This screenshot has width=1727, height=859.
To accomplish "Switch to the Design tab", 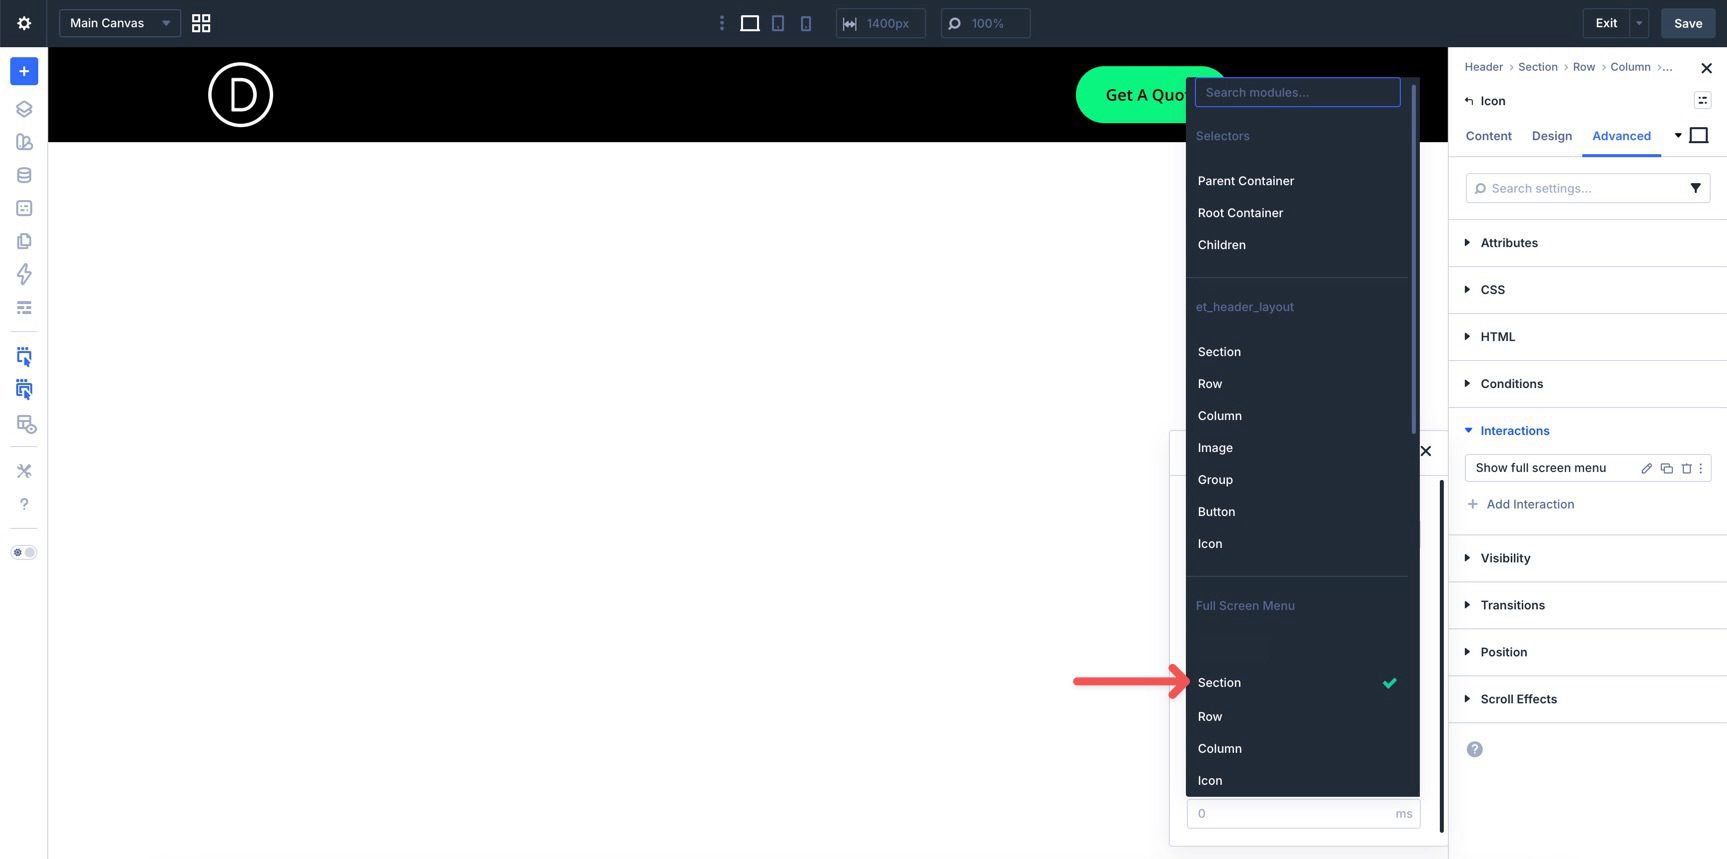I will point(1551,136).
